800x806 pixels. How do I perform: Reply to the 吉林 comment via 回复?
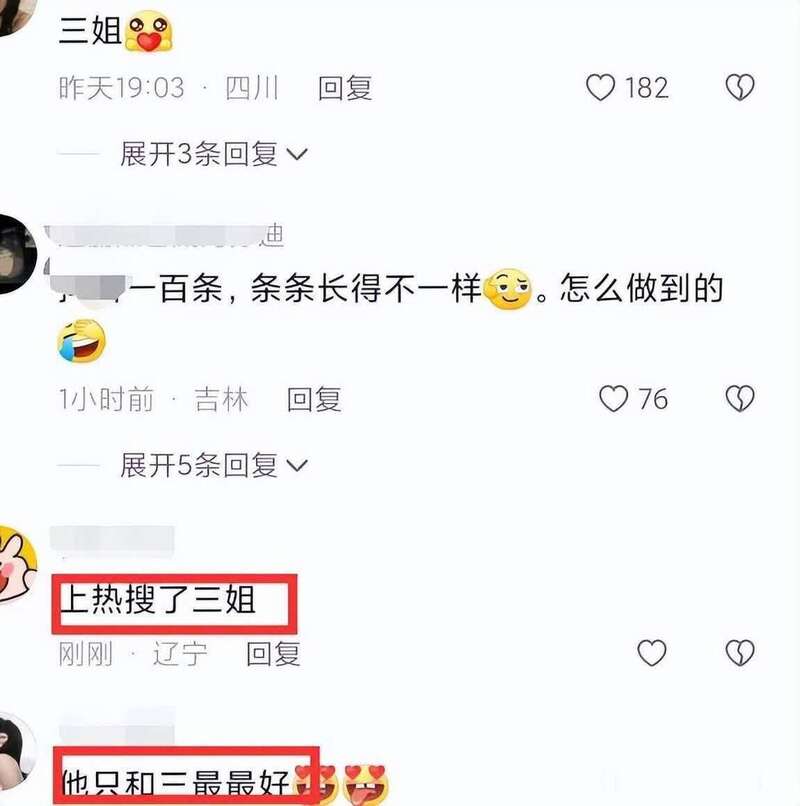(314, 399)
